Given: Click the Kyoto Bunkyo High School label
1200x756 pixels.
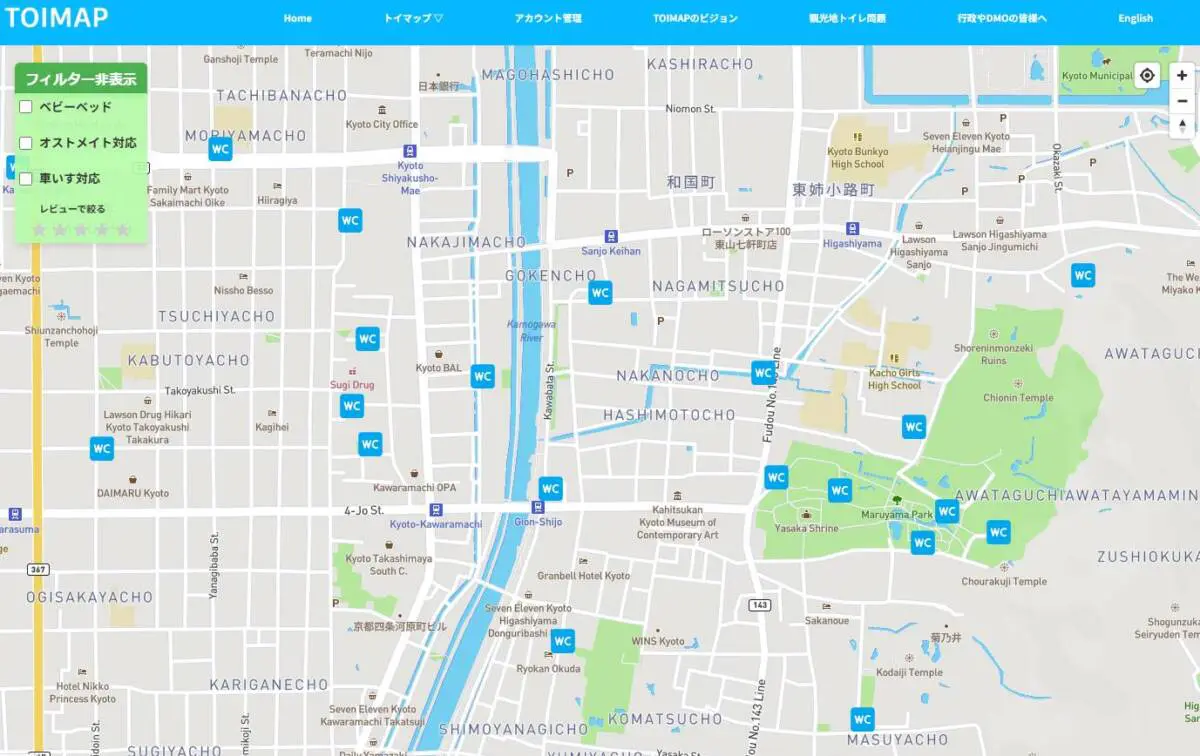Looking at the screenshot, I should tap(857, 158).
